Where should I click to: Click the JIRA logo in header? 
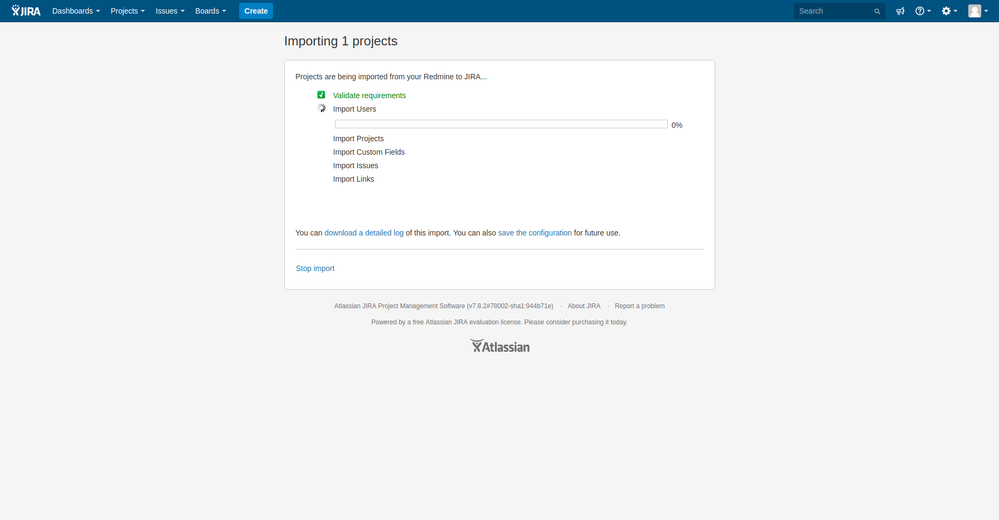(26, 11)
